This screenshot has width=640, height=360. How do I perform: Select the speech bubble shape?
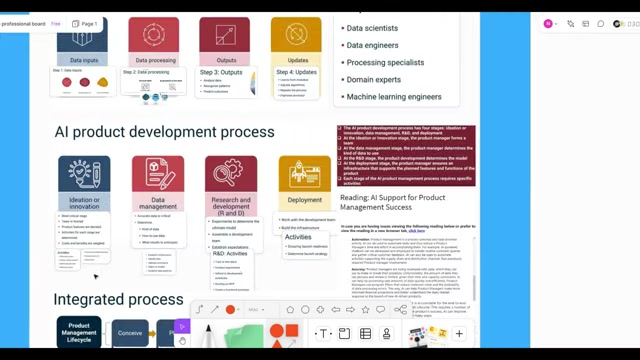[380, 310]
